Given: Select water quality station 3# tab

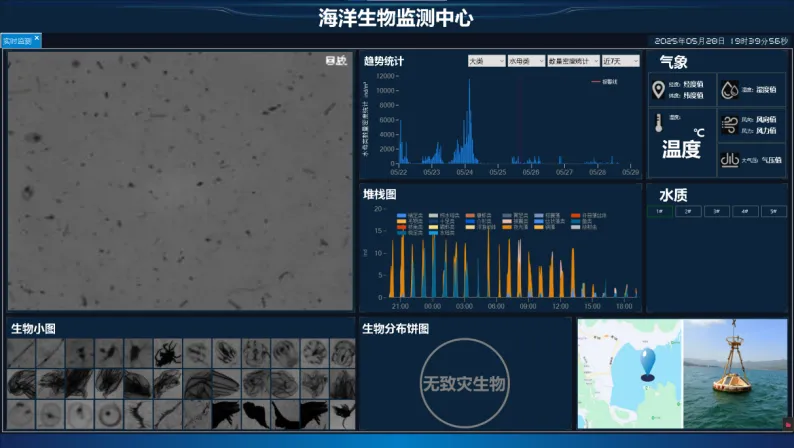Looking at the screenshot, I should click(717, 211).
